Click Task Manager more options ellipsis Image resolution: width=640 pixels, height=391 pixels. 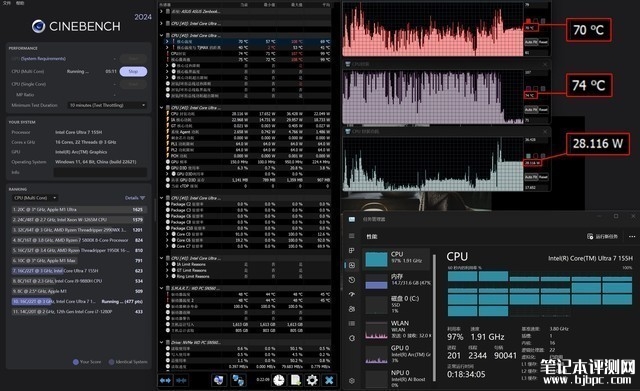[632, 236]
